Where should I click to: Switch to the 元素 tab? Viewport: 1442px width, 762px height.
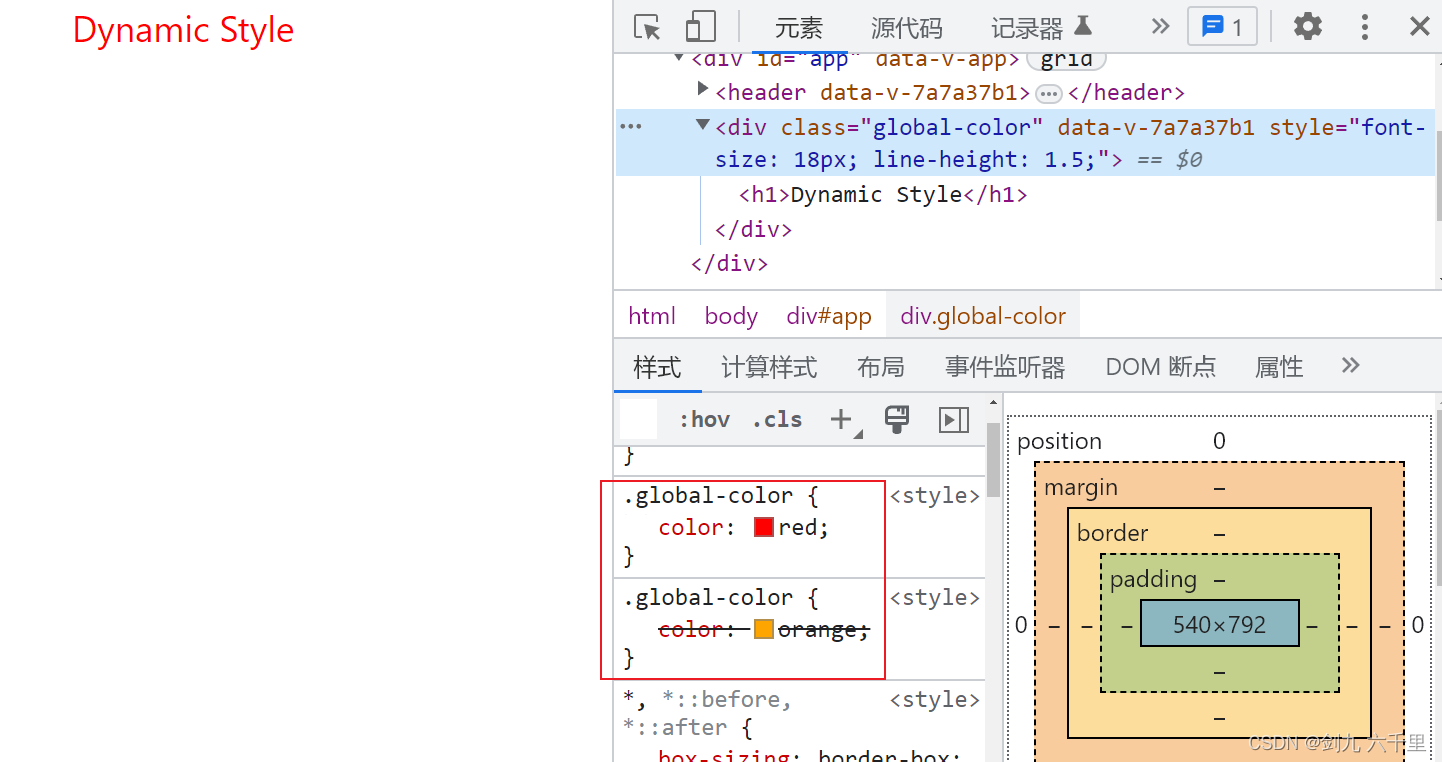click(799, 28)
